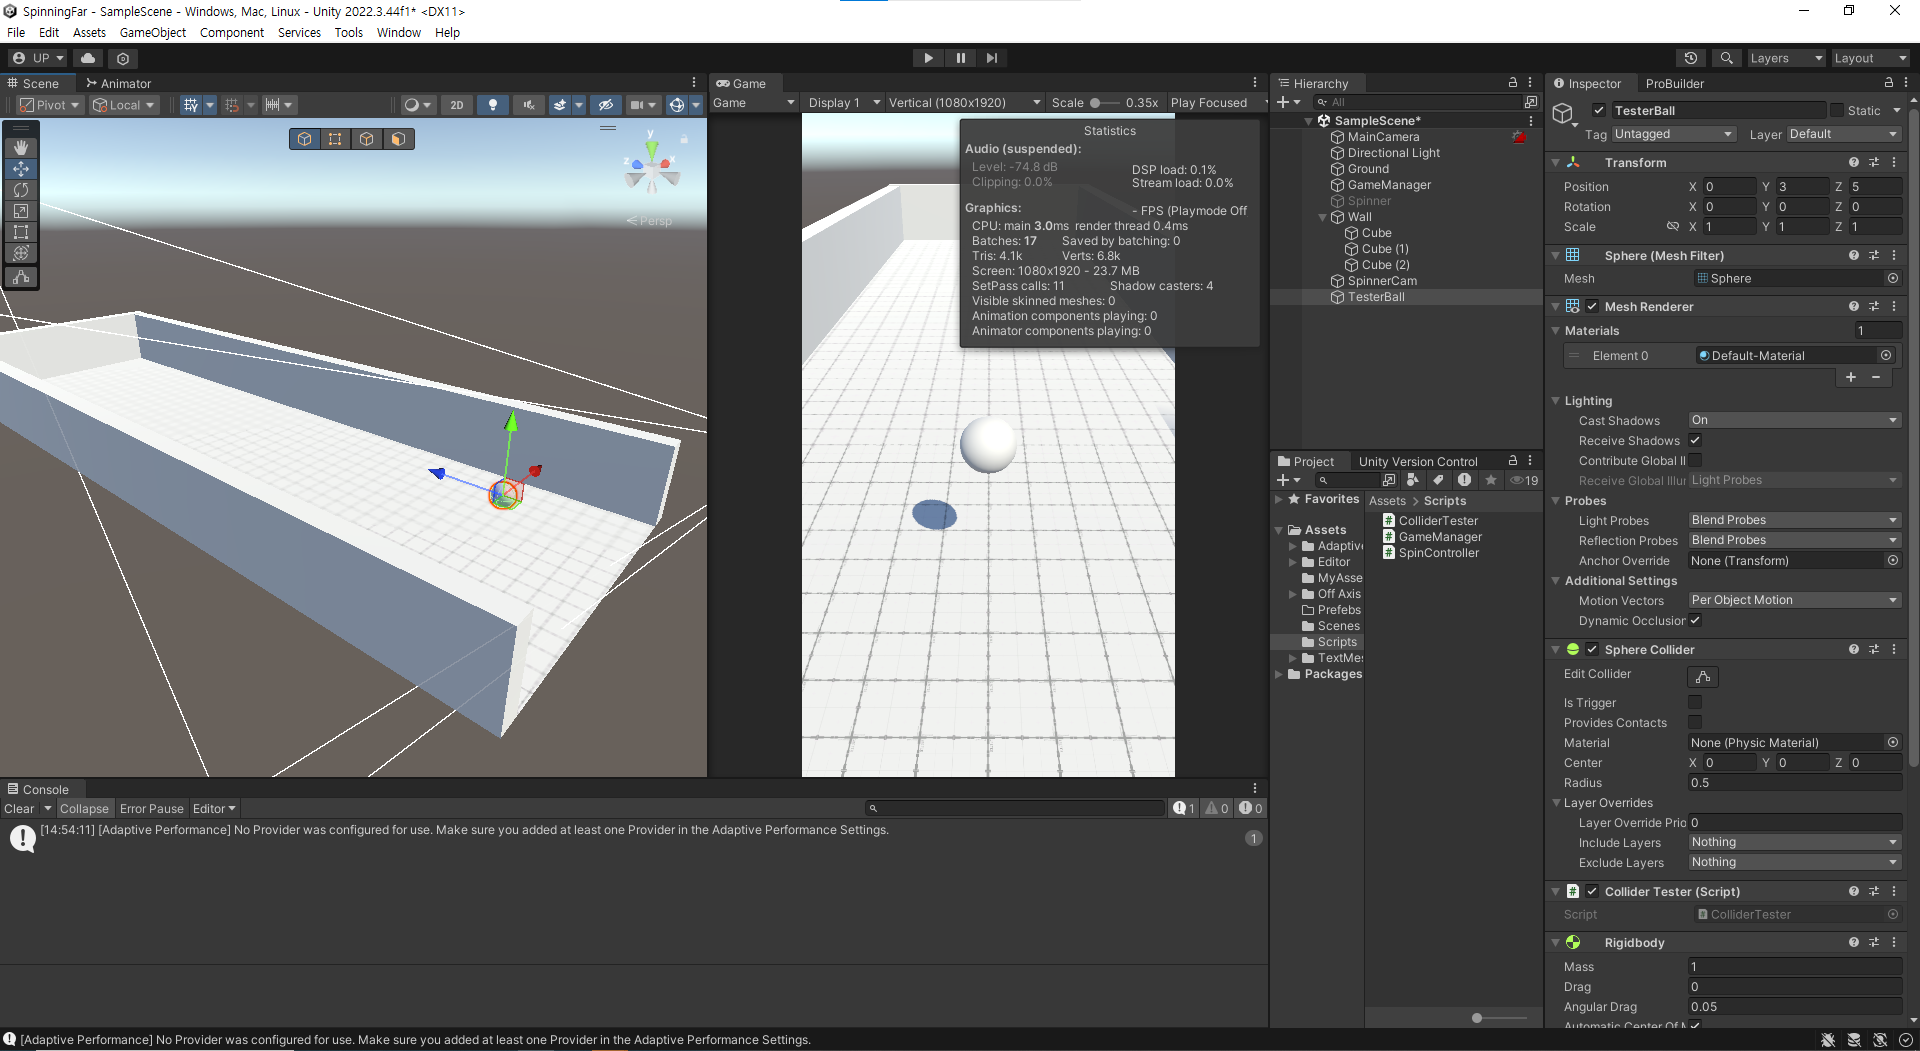The height and width of the screenshot is (1051, 1920).
Task: Click the Play button in the top toolbar
Action: [x=928, y=58]
